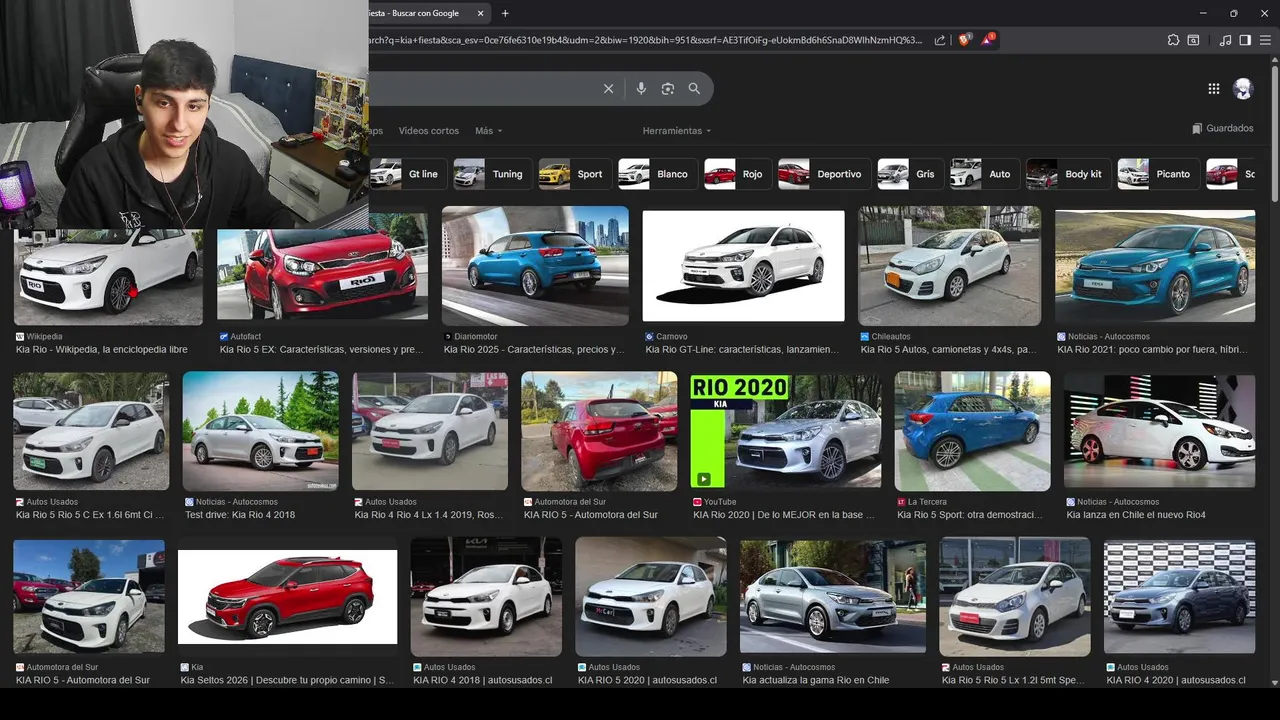
Task: Start a voice search with microphone
Action: [x=641, y=89]
